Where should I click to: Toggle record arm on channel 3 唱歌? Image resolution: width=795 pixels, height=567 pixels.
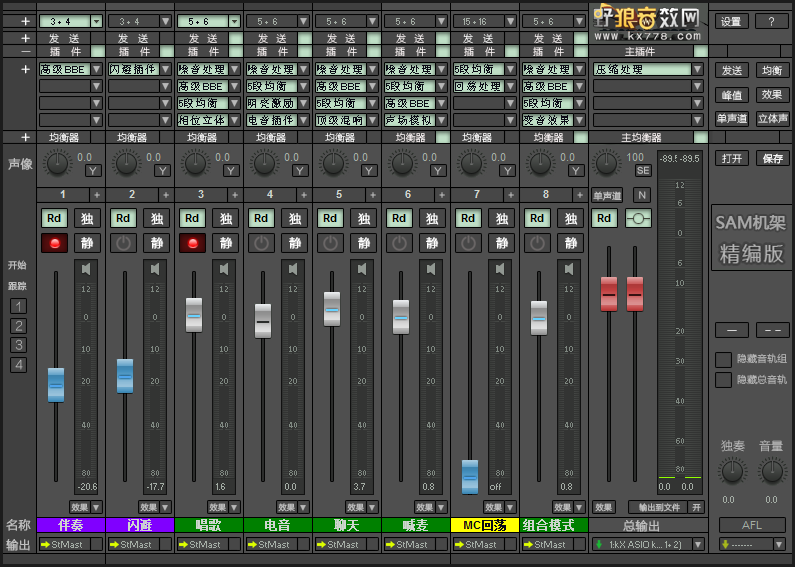(192, 243)
